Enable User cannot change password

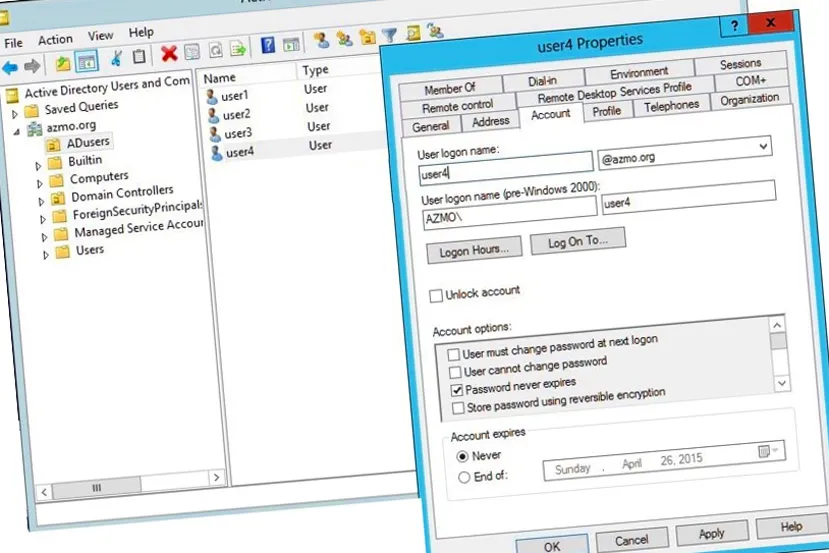pyautogui.click(x=455, y=372)
